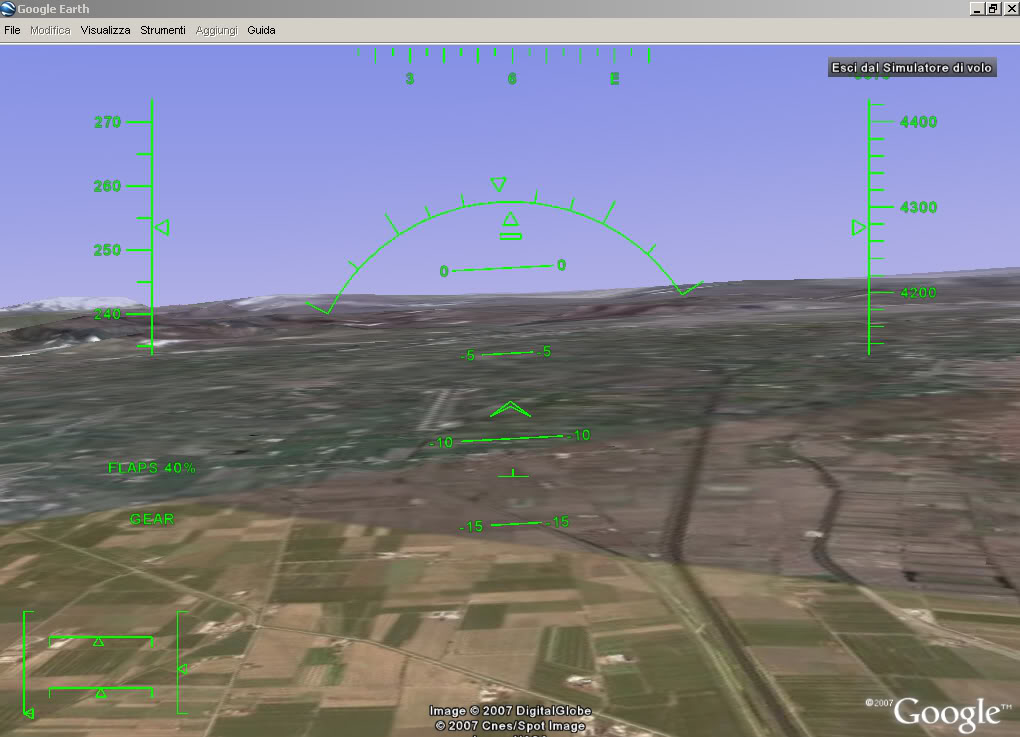Click the elevator position indicator arrow
This screenshot has height=737, width=1020.
click(x=182, y=668)
